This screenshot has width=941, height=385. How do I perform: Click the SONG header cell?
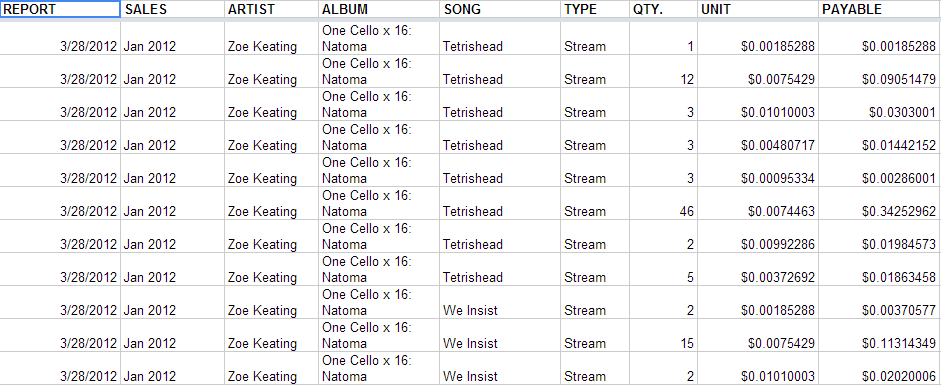click(501, 9)
